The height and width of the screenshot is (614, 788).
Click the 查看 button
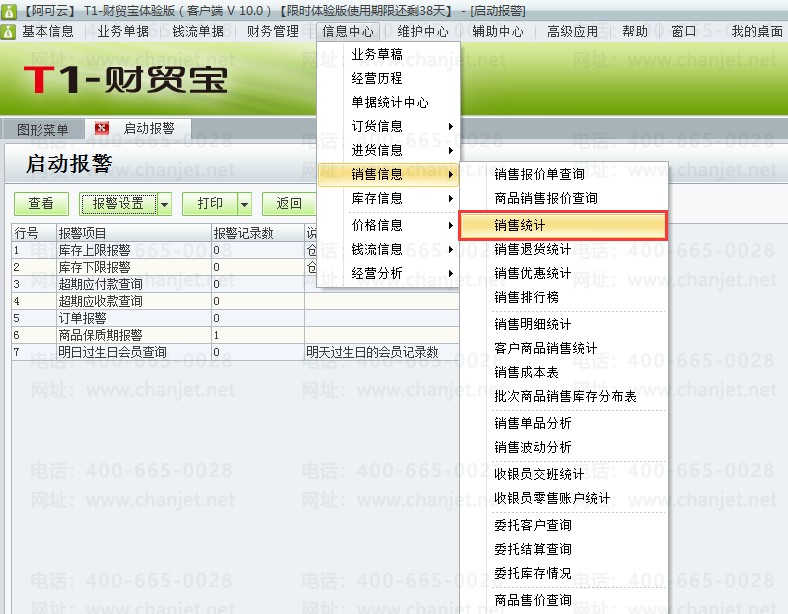[41, 203]
